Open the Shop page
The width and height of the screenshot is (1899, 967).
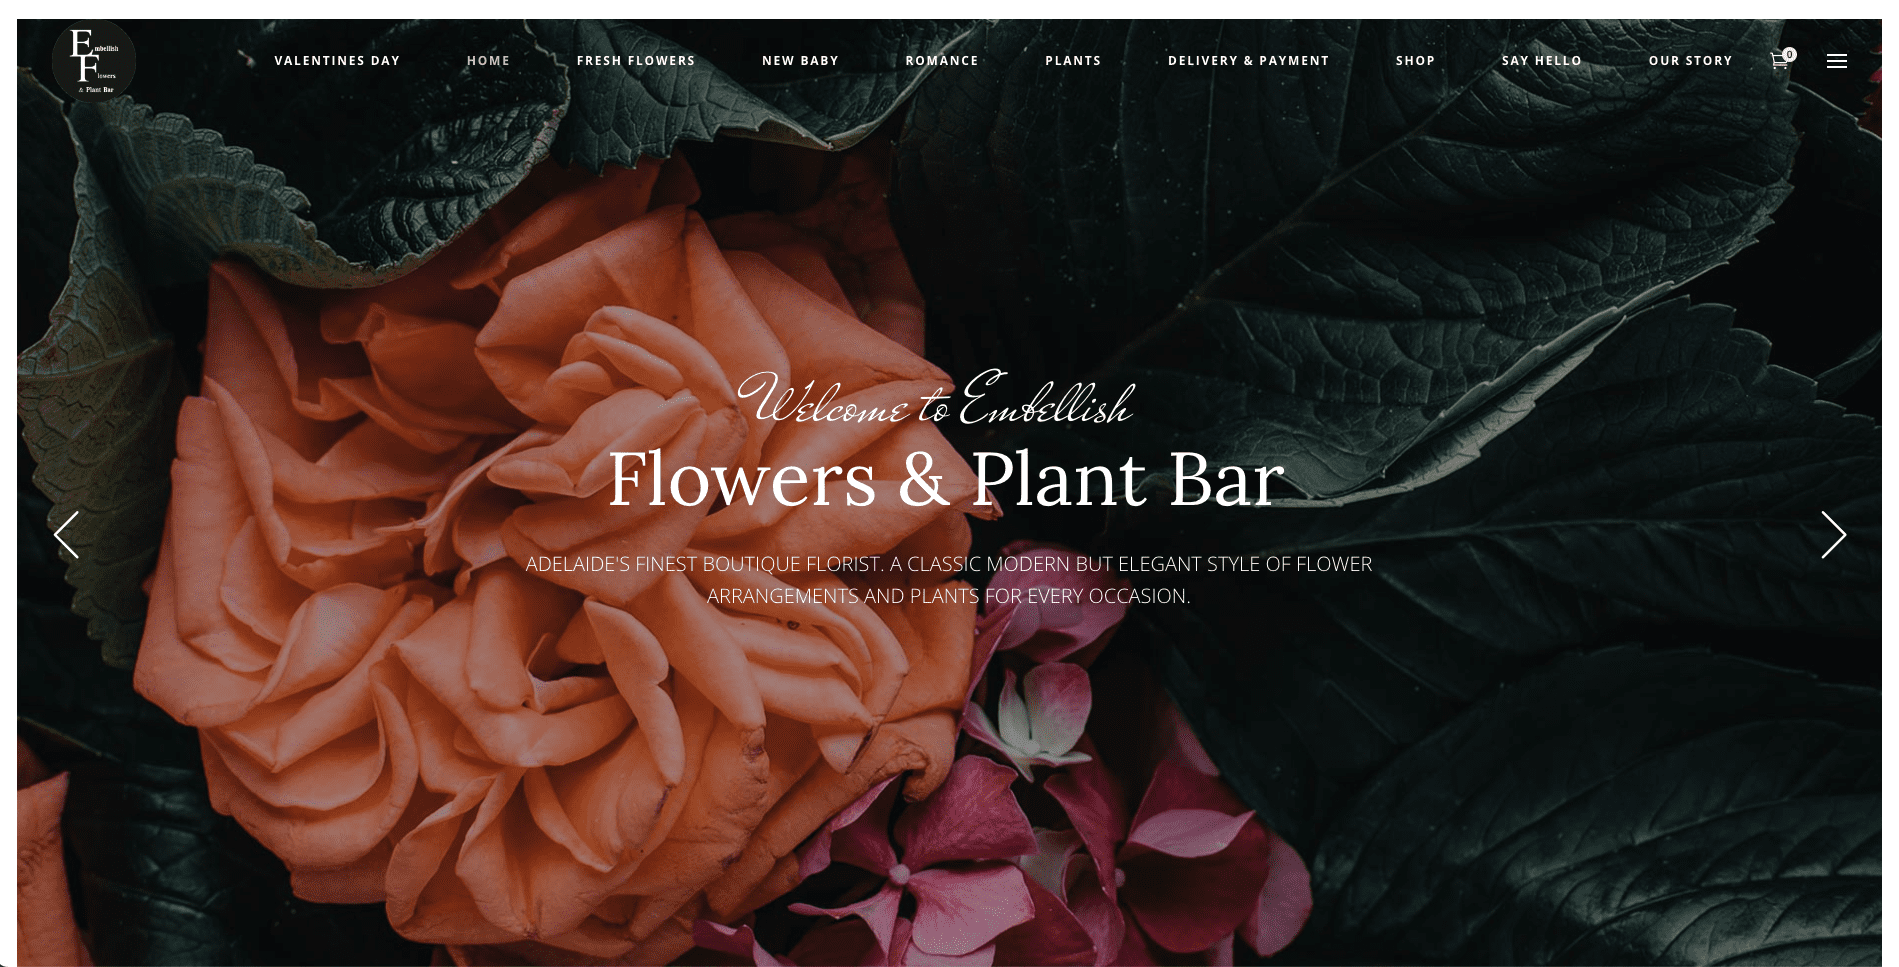pyautogui.click(x=1415, y=61)
